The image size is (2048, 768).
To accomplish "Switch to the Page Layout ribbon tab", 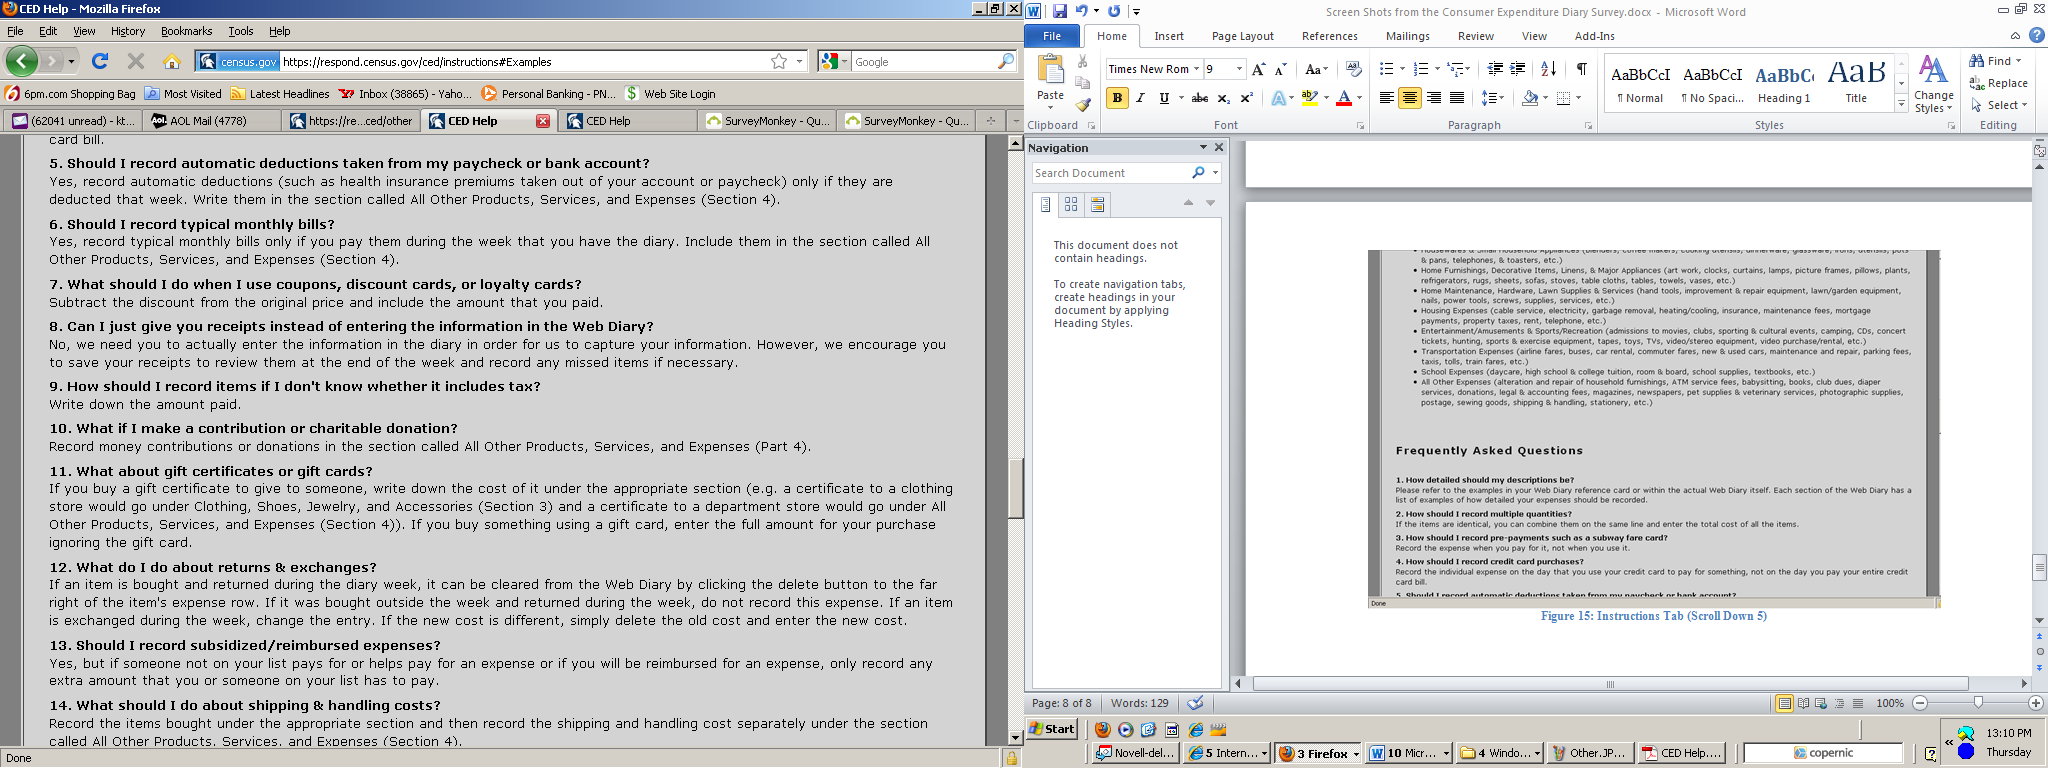I will tap(1243, 36).
